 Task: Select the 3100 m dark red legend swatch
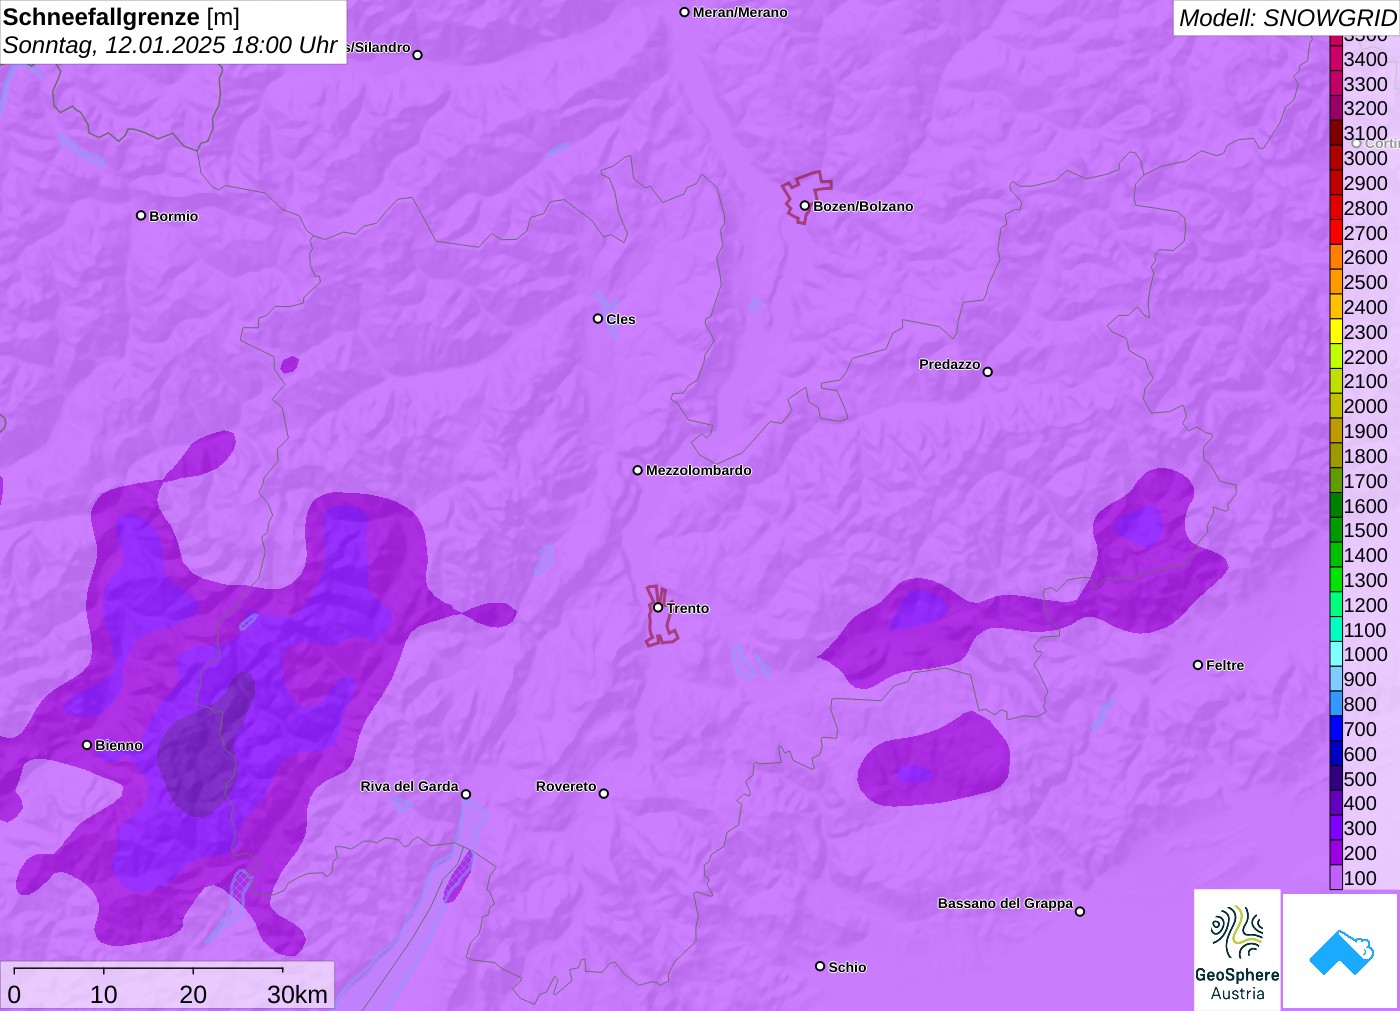(1336, 134)
